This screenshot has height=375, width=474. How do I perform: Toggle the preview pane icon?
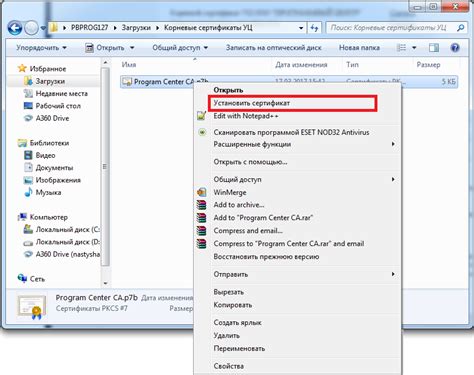coord(434,48)
